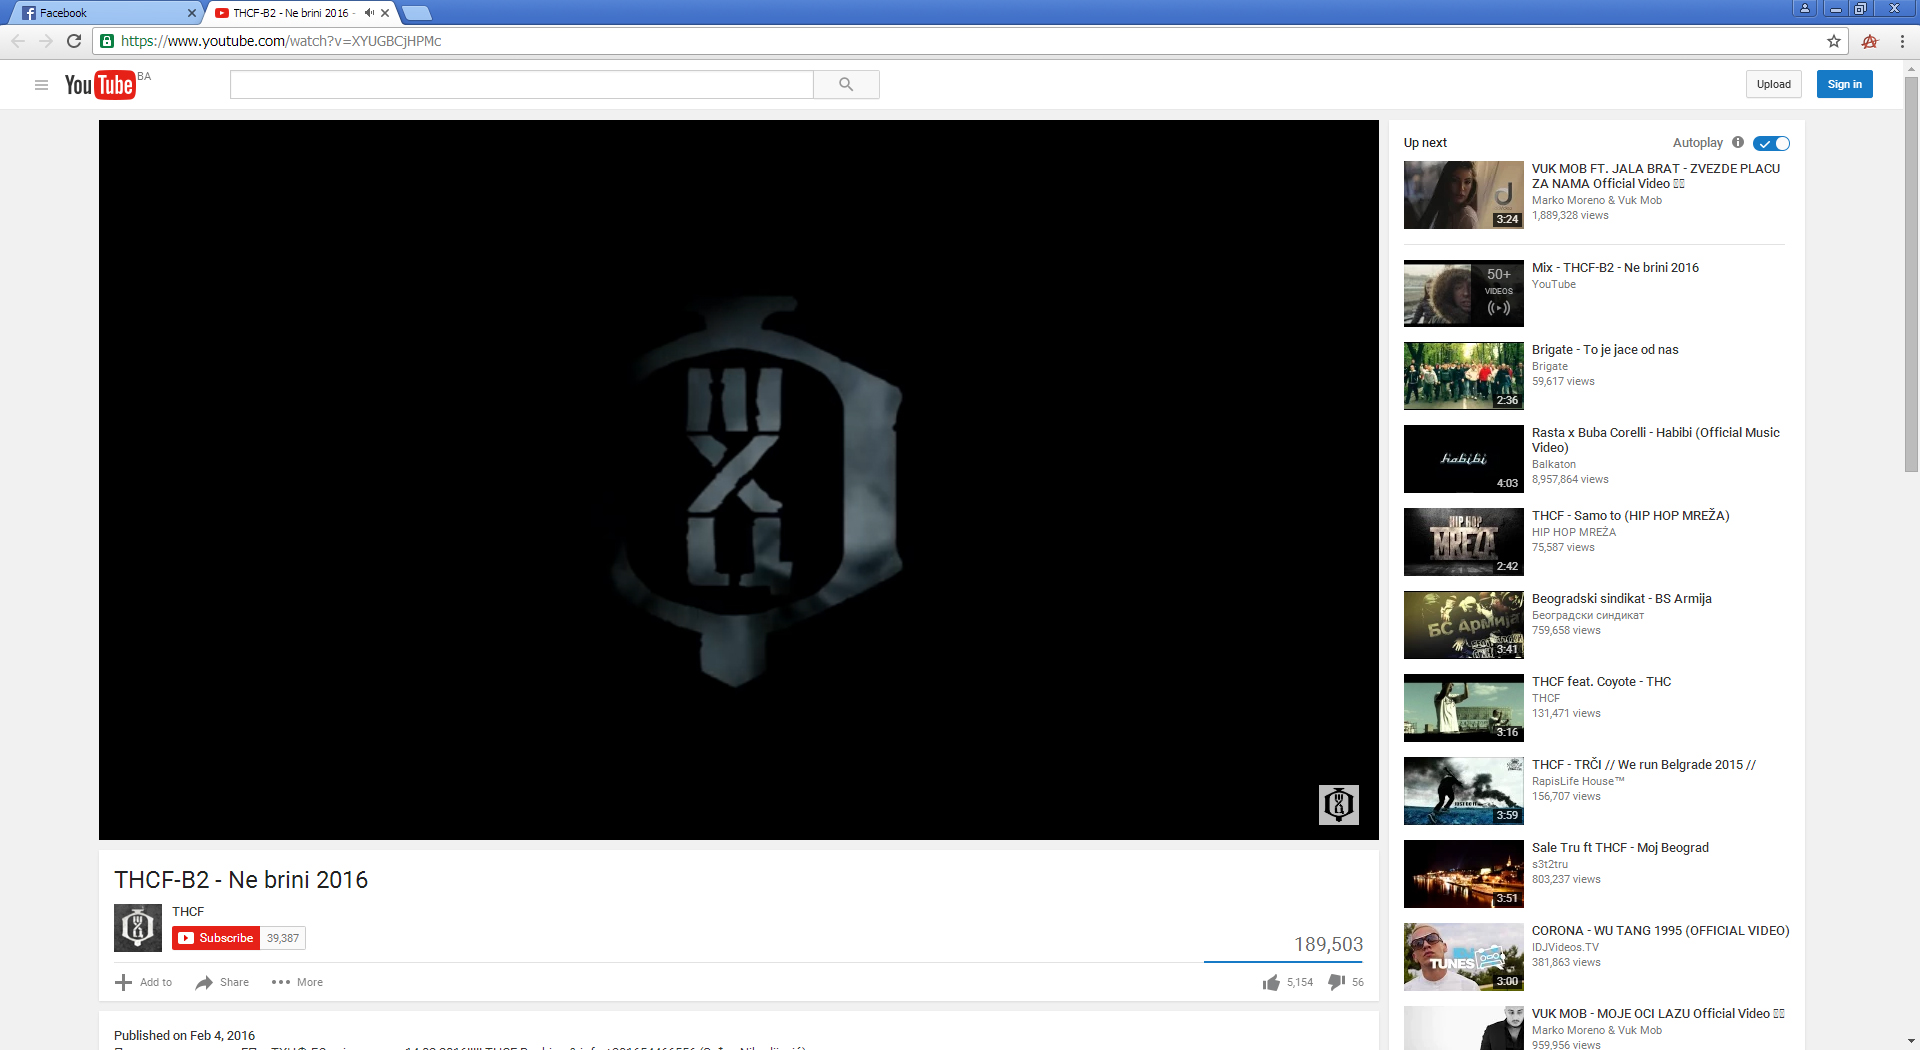Click the 189,503 view count
The image size is (1920, 1050).
pos(1329,944)
